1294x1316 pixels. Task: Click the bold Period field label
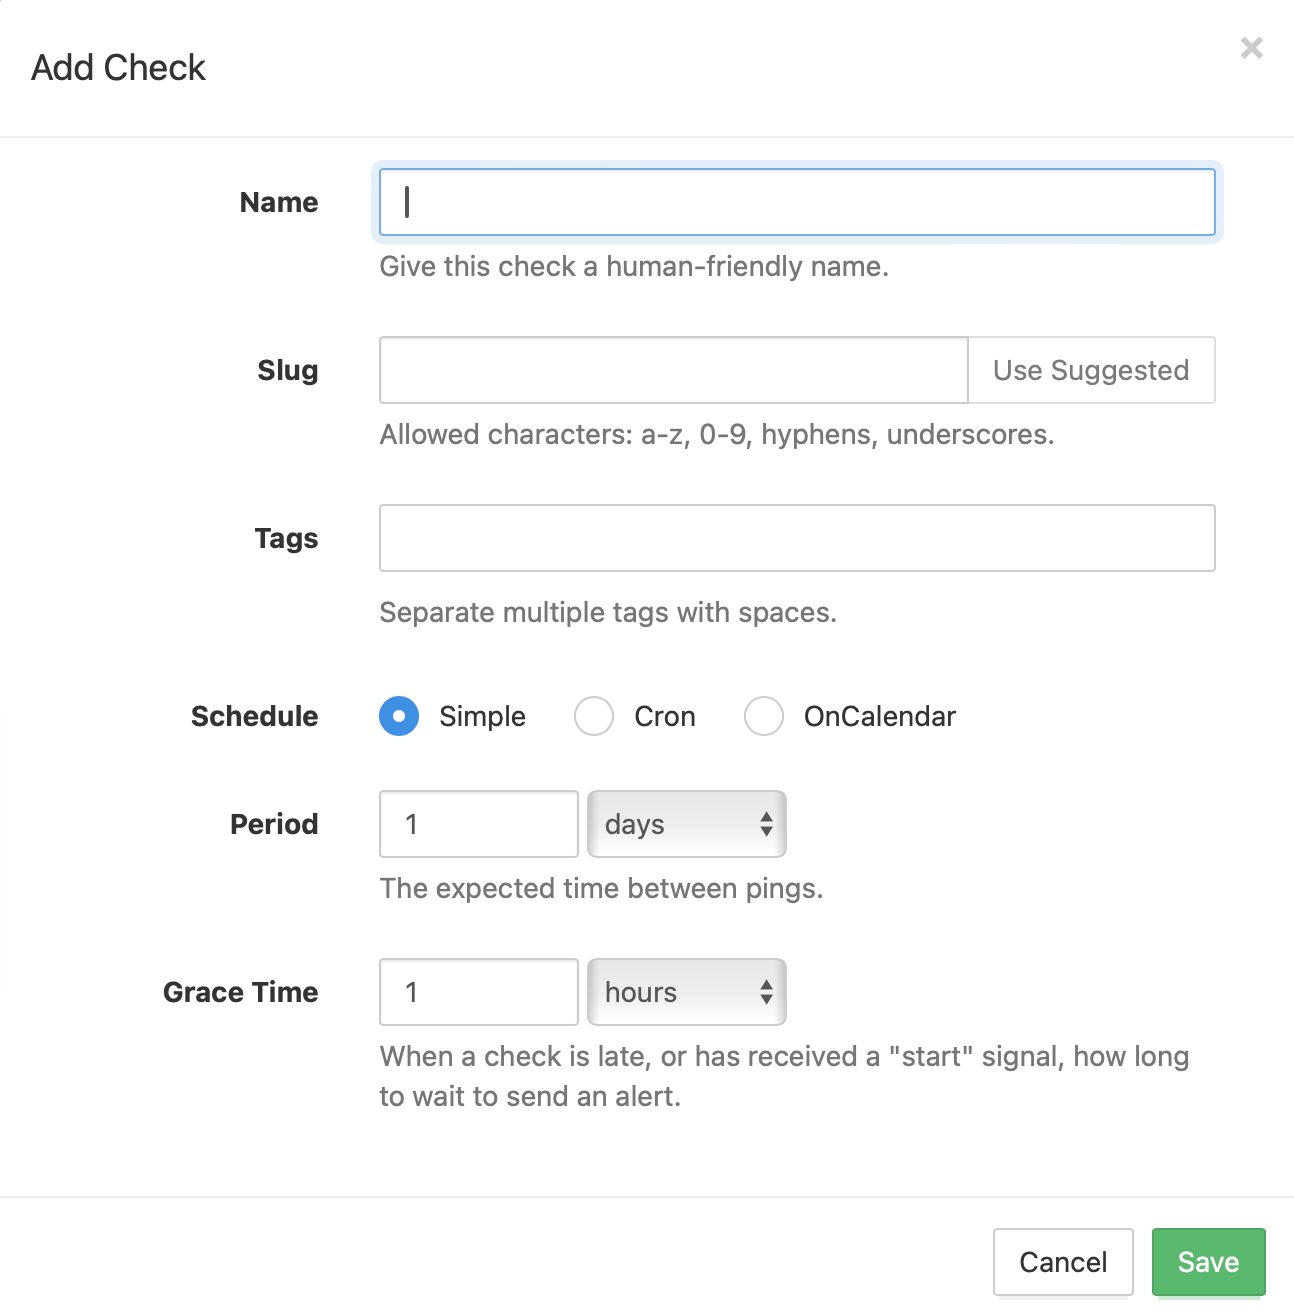pos(274,824)
